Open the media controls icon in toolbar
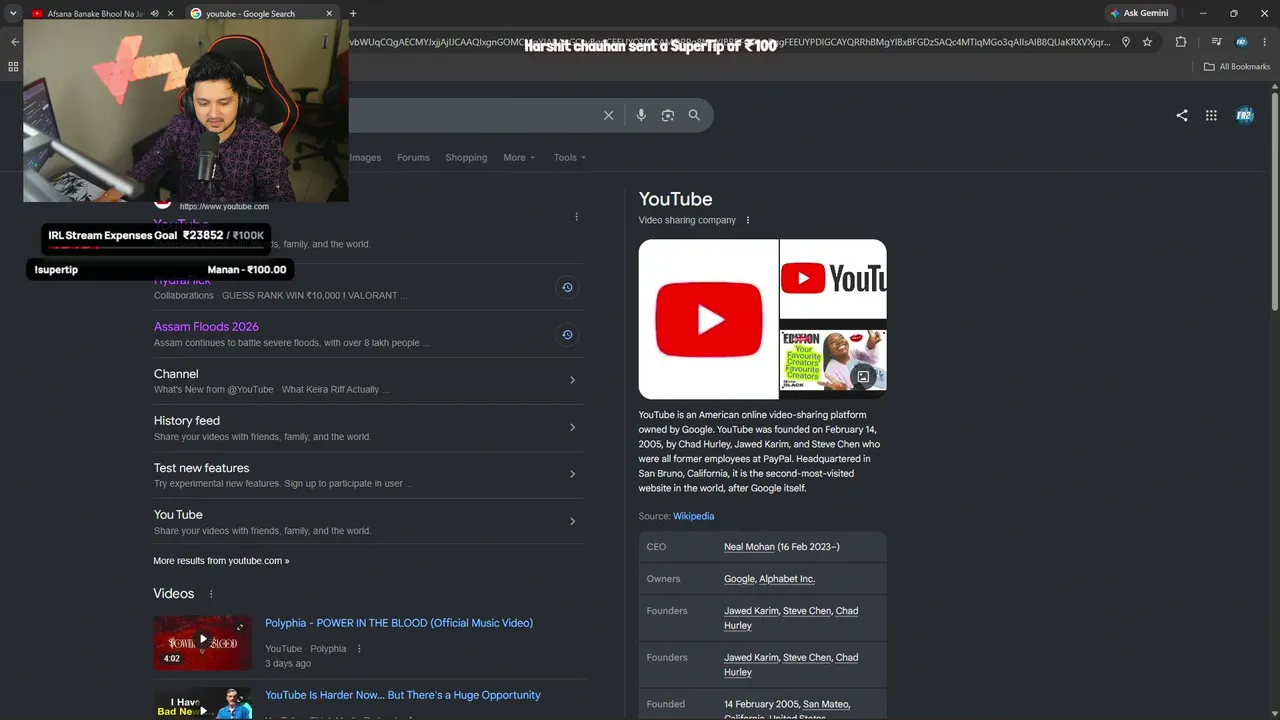The image size is (1280, 720). [1216, 42]
